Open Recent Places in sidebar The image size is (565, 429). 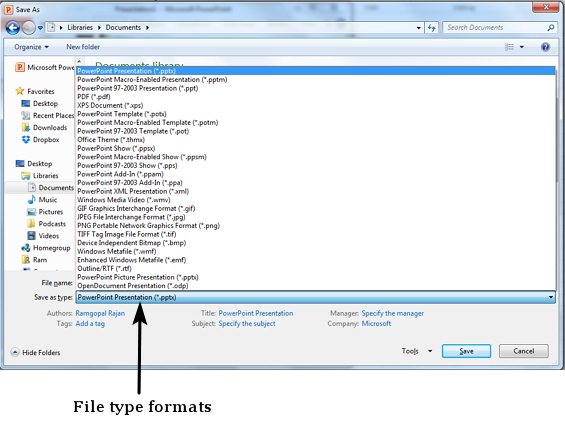click(48, 116)
